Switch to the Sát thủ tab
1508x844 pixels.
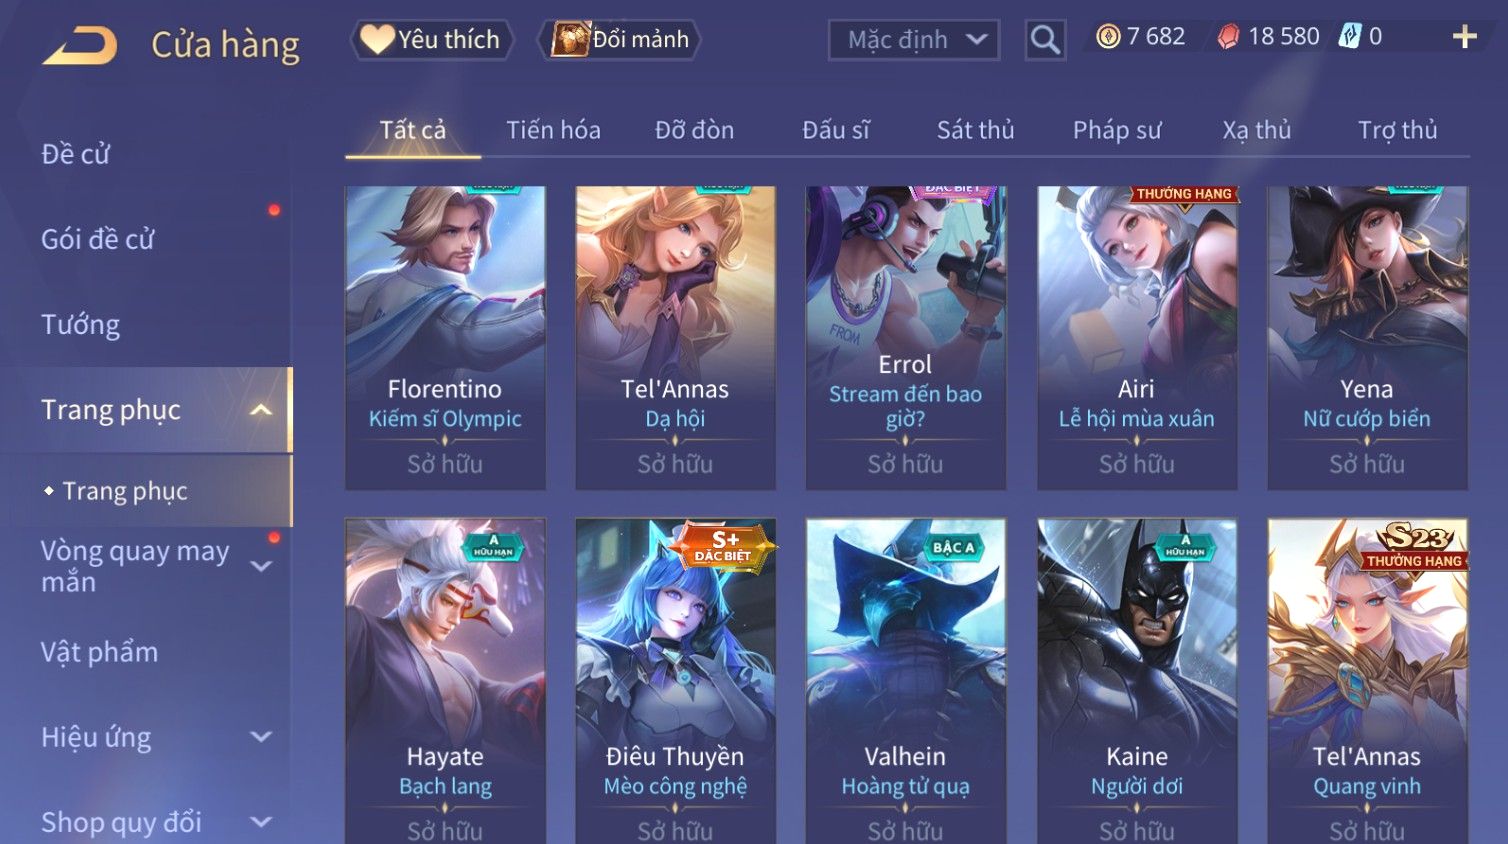pyautogui.click(x=975, y=130)
